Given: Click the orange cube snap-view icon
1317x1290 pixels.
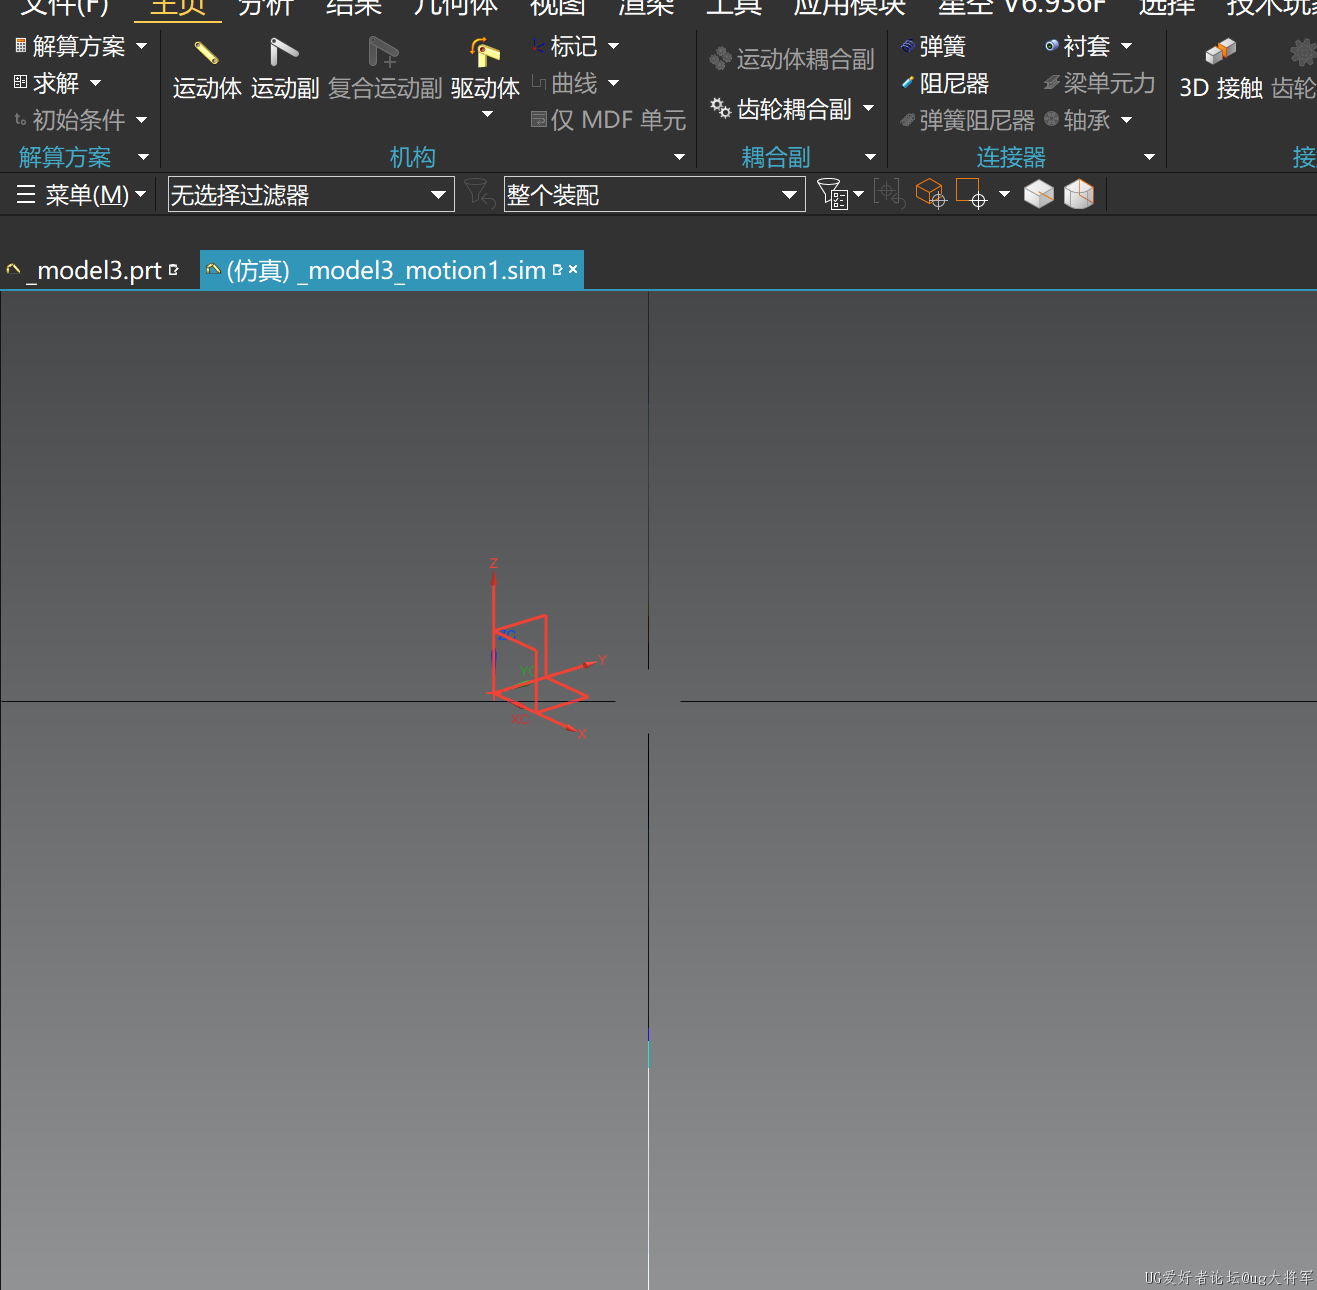Looking at the screenshot, I should pyautogui.click(x=931, y=193).
